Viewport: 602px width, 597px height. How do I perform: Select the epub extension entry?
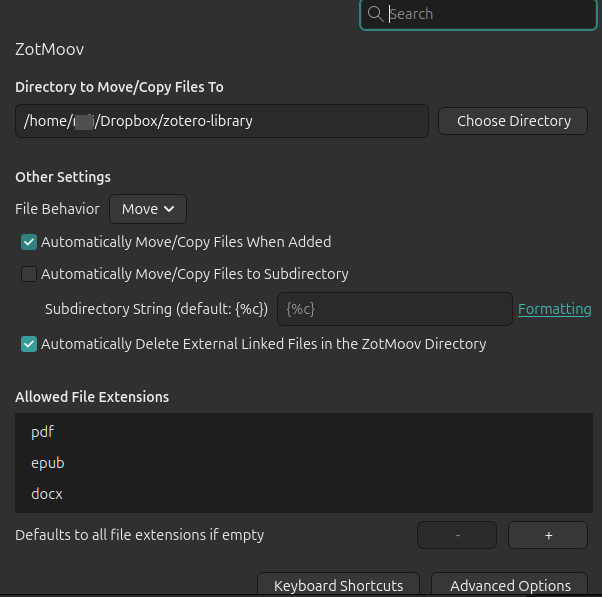point(47,463)
